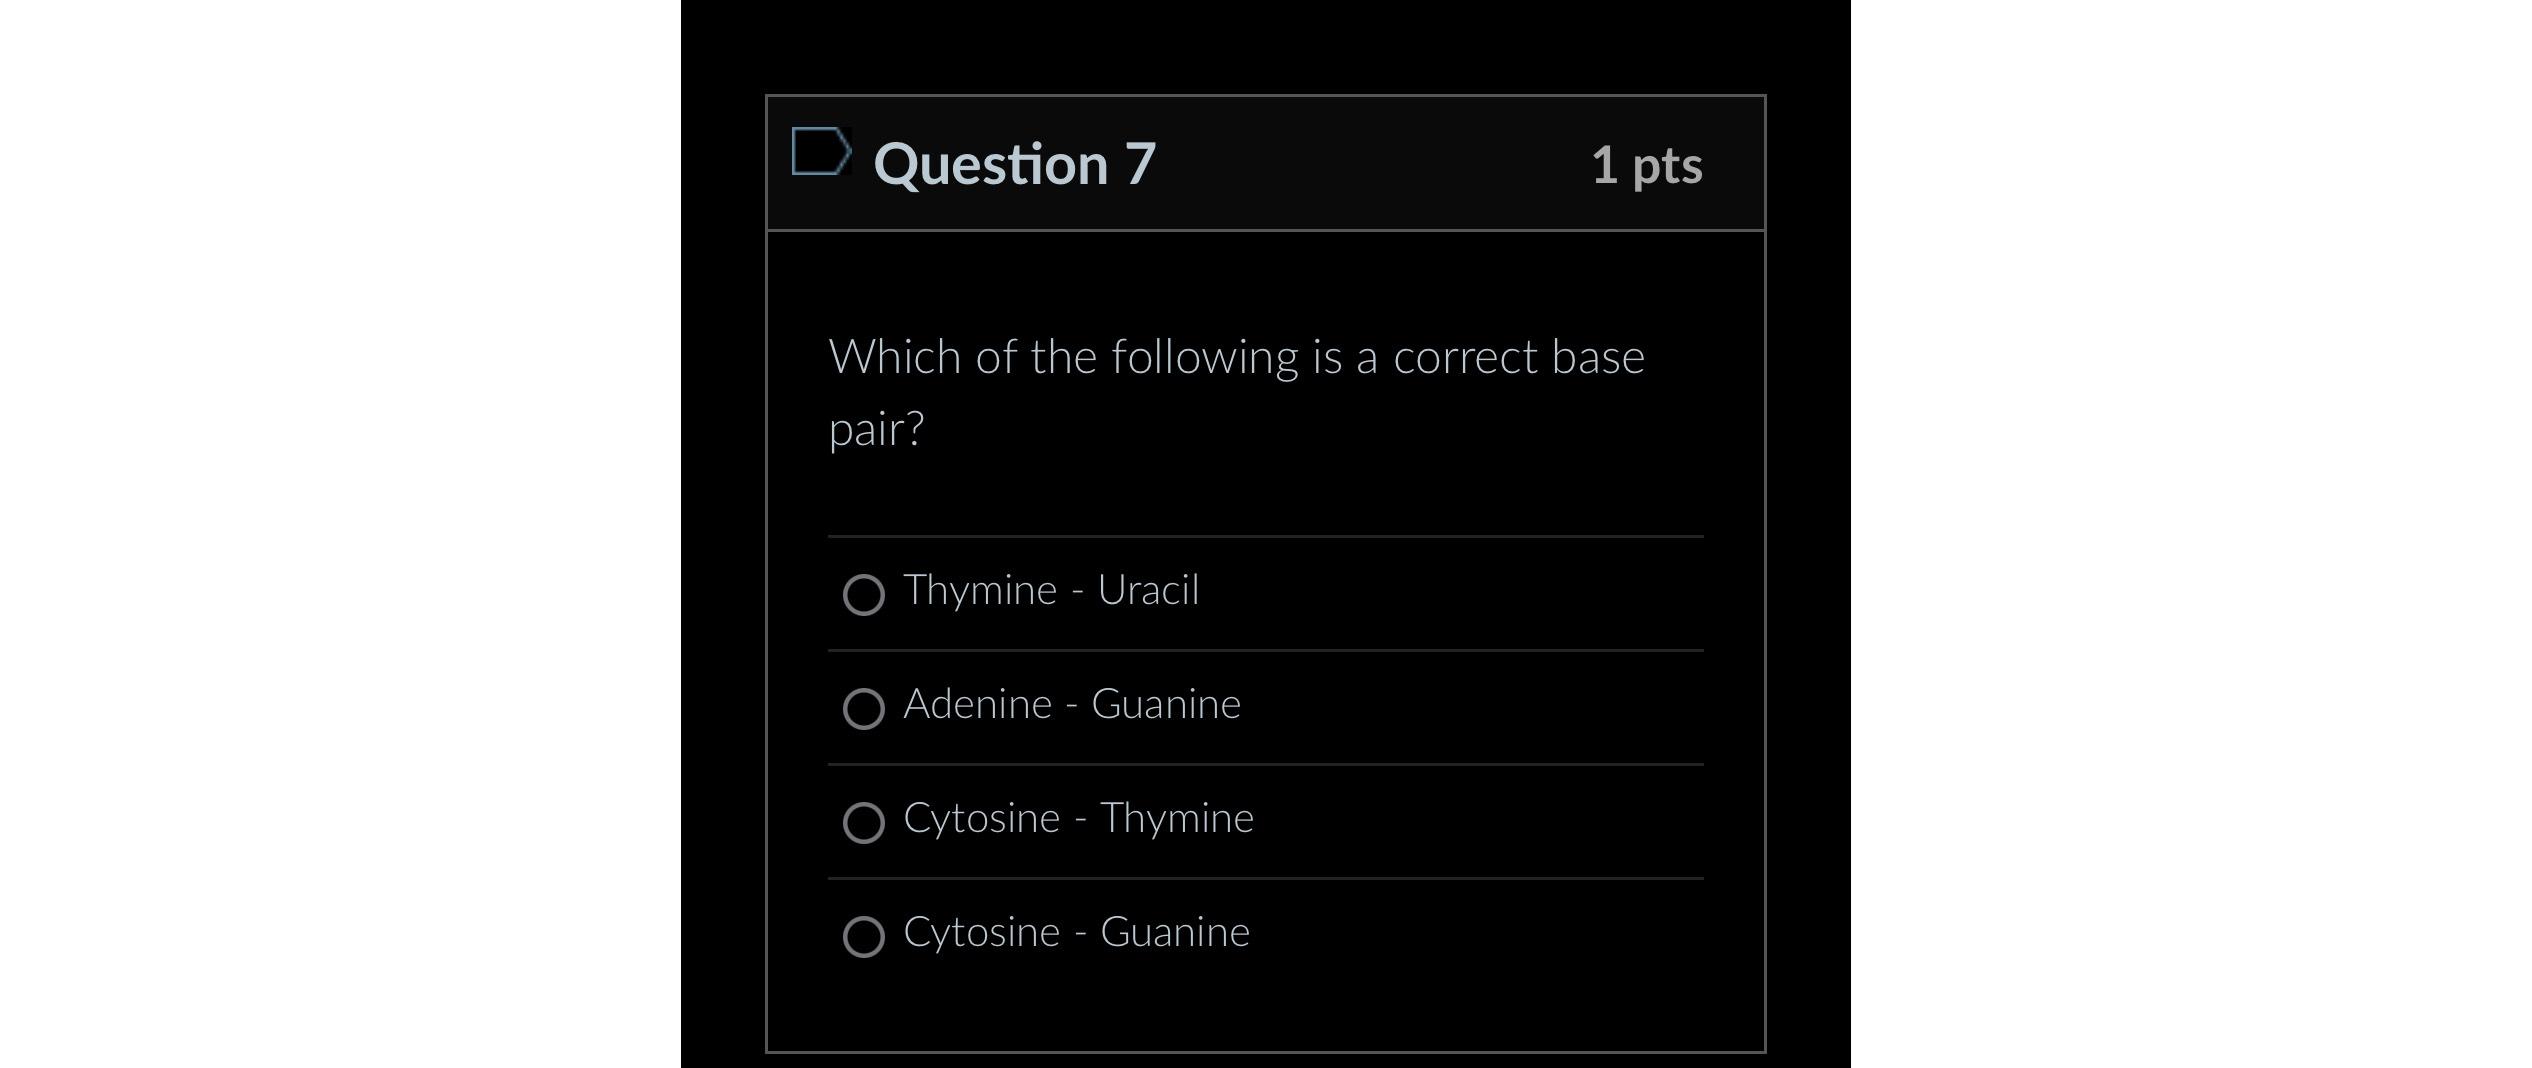Viewport: 2532px width, 1068px height.
Task: Click the Cytosine - Thymine answer text
Action: click(x=1078, y=817)
